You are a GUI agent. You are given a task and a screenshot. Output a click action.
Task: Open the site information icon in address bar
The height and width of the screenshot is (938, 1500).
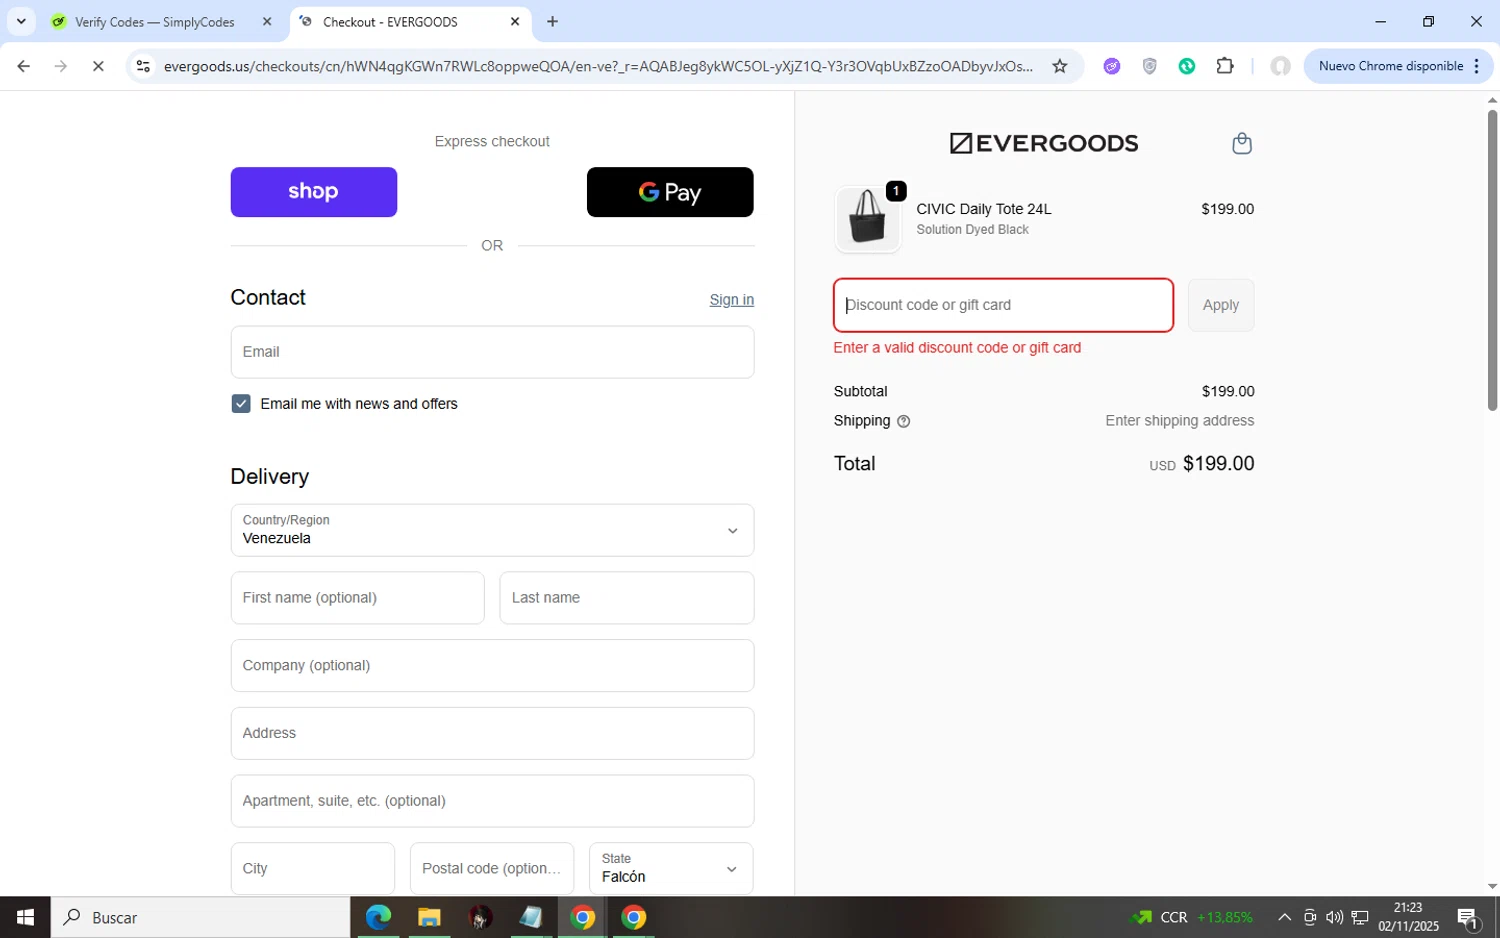pyautogui.click(x=143, y=66)
